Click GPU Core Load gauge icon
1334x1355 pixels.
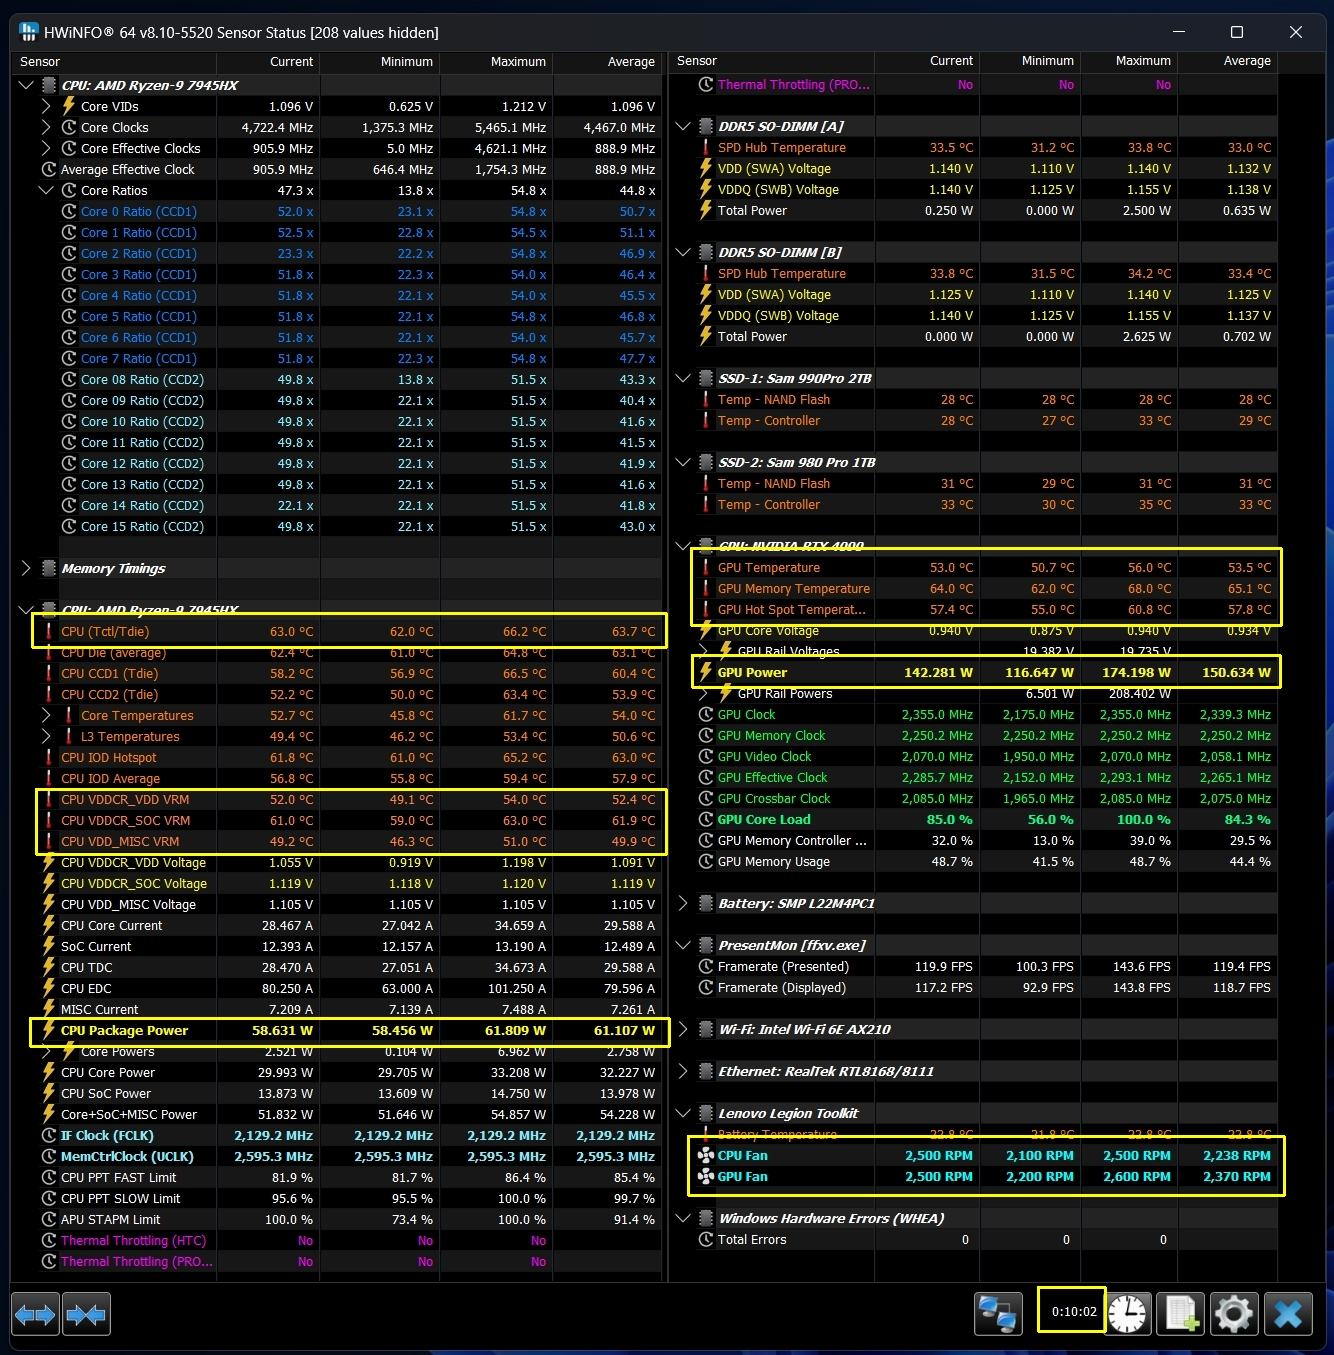pos(706,819)
